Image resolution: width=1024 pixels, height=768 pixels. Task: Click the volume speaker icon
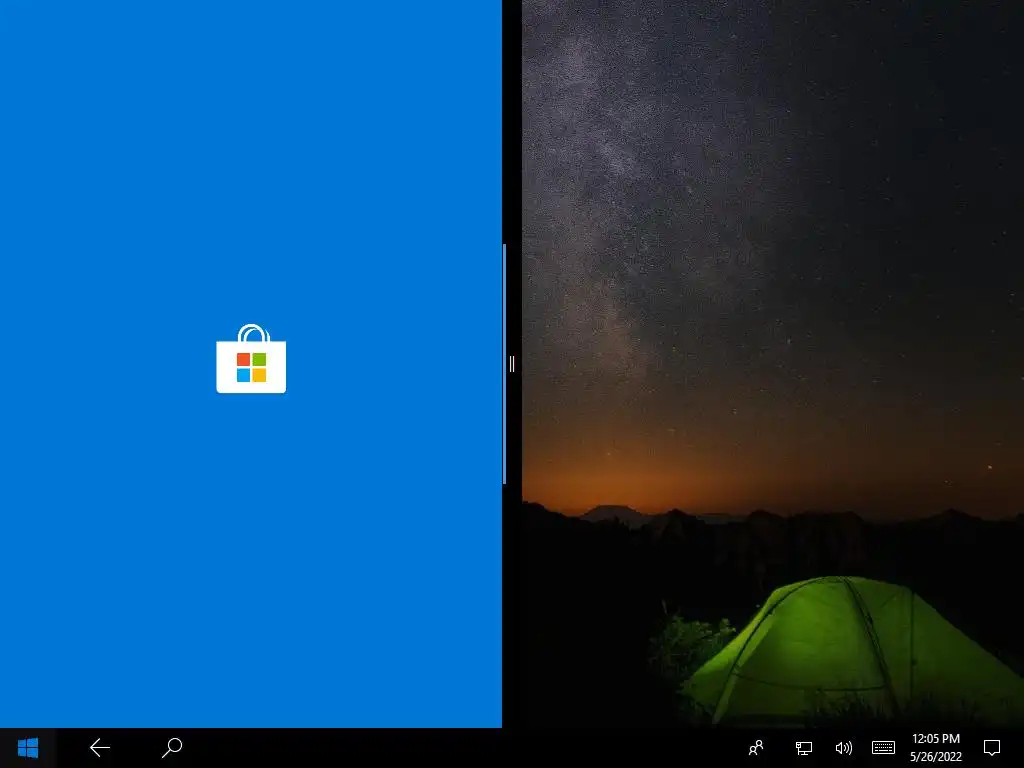click(x=843, y=748)
